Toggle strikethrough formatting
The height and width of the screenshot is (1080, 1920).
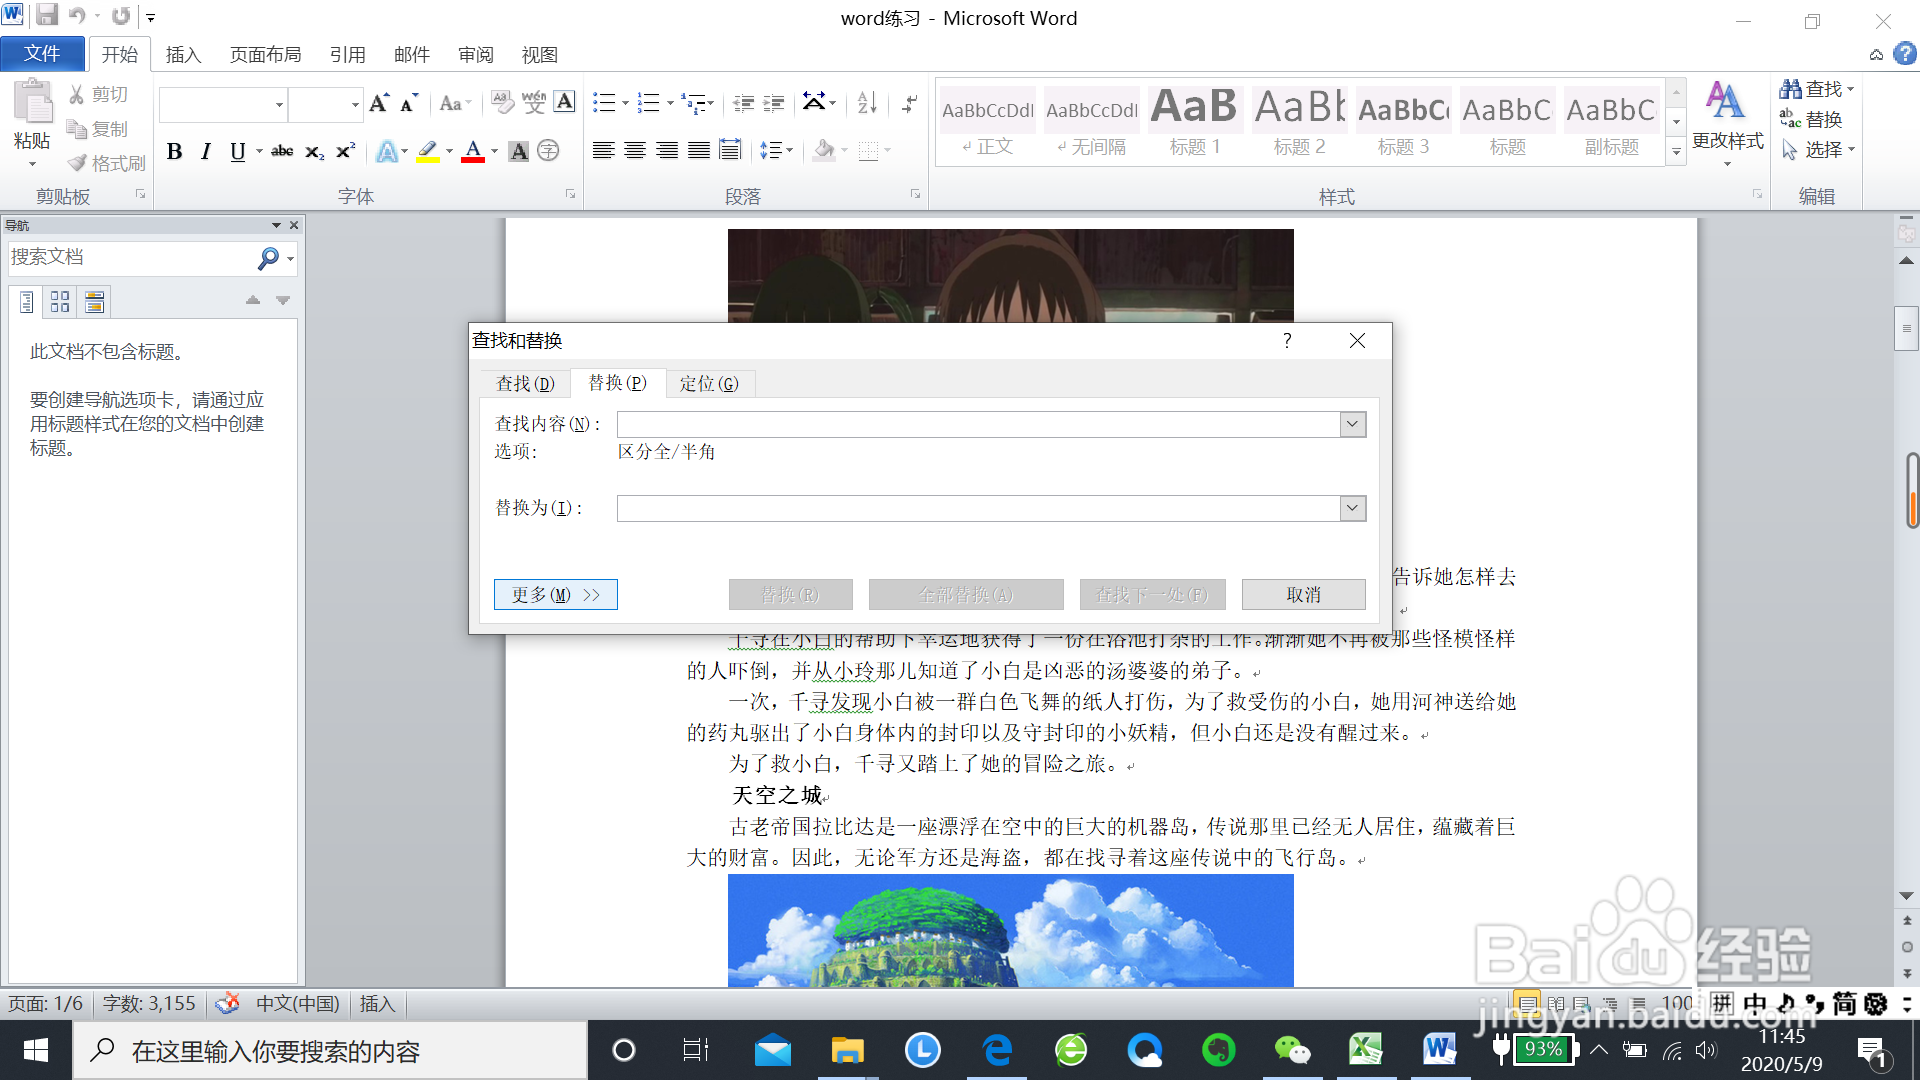point(283,151)
